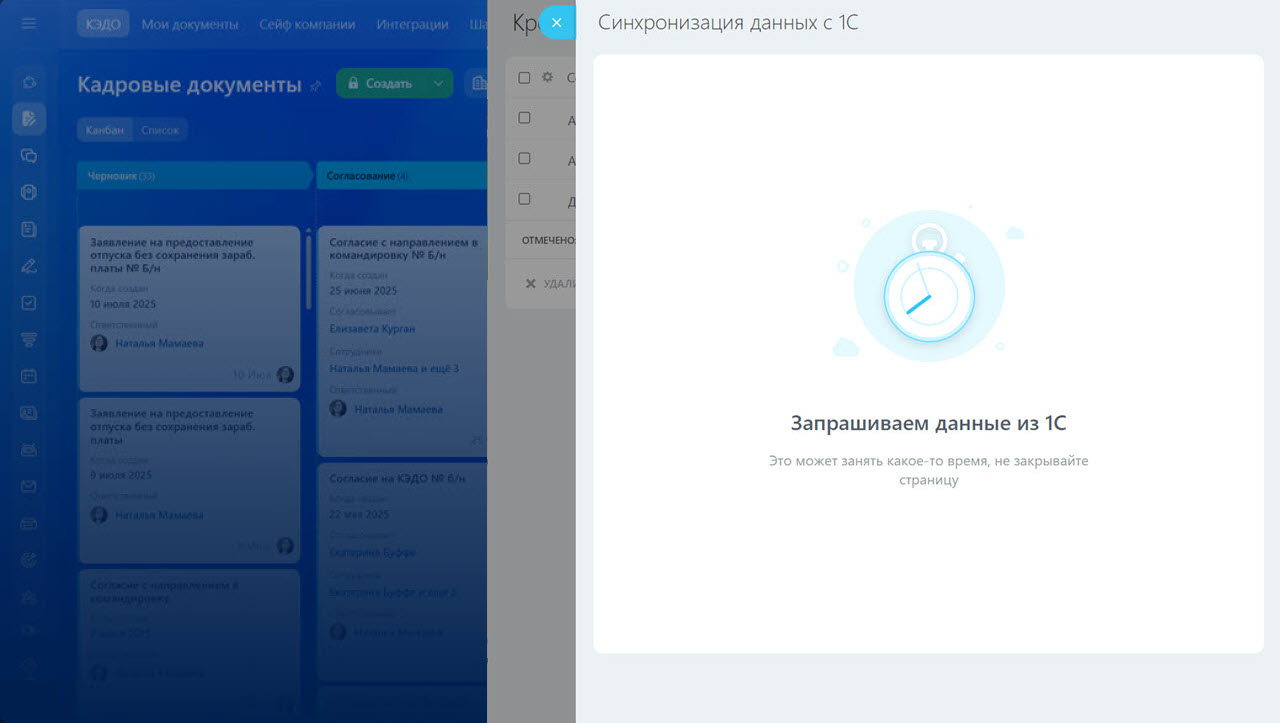Open the mail envelope icon in sidebar
This screenshot has width=1280, height=723.
point(29,487)
